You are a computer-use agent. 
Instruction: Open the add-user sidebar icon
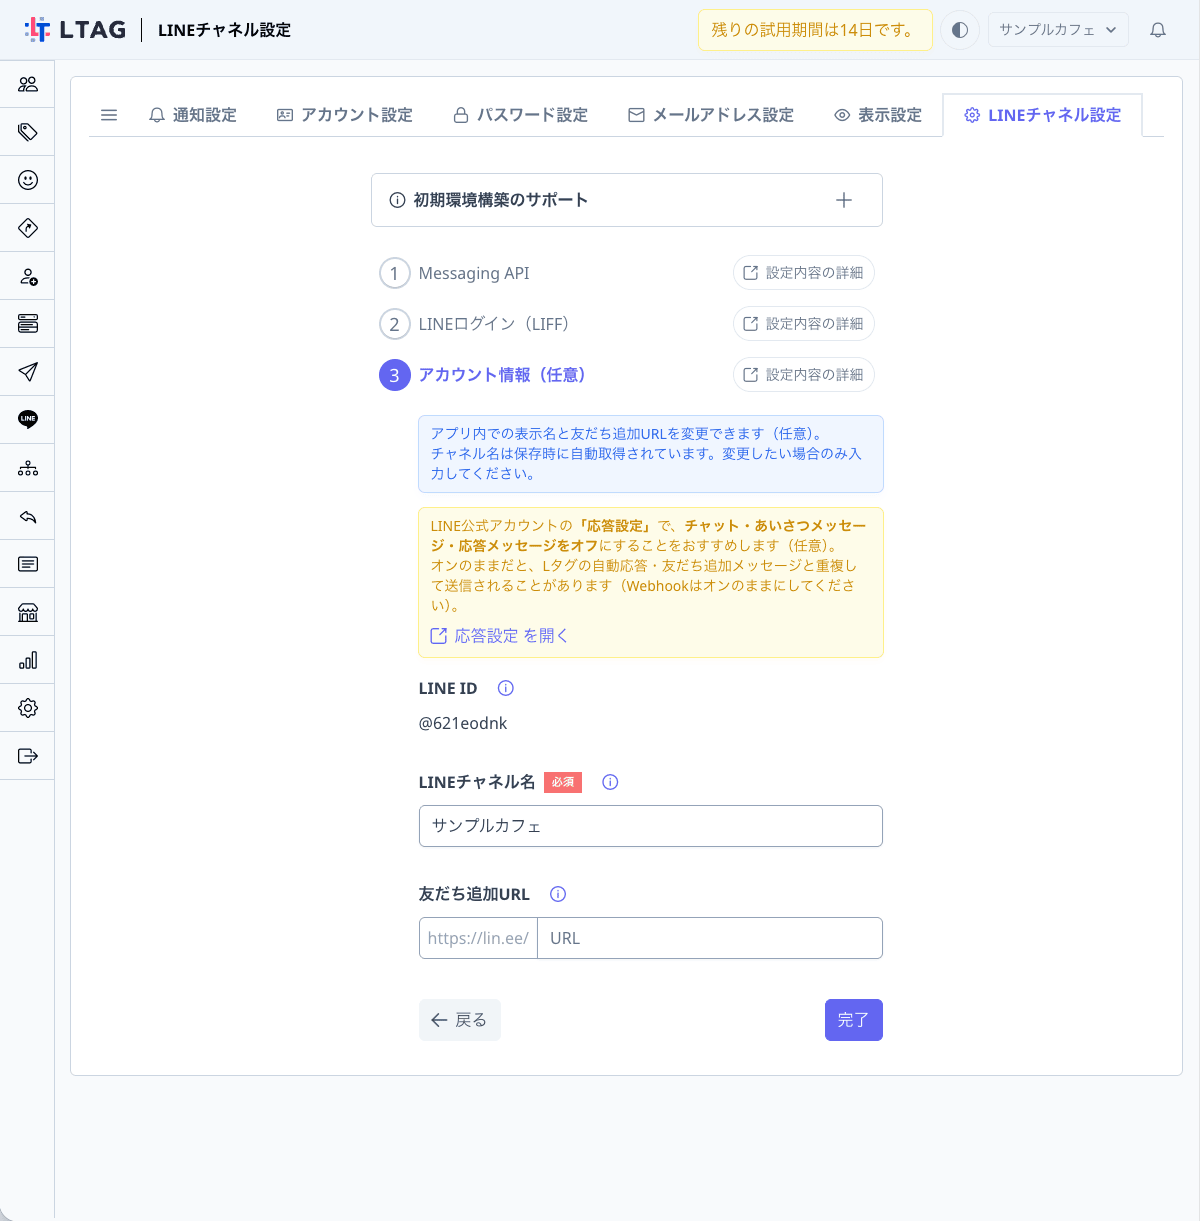coord(28,276)
